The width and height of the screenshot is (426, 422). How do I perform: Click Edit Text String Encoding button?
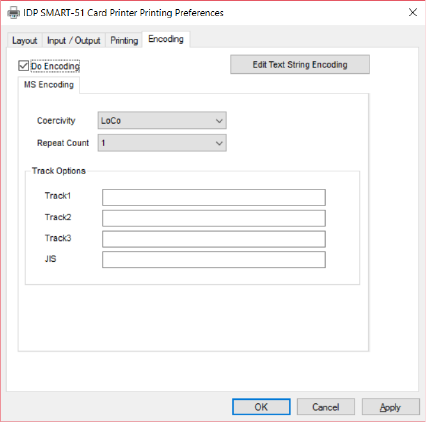[x=300, y=64]
